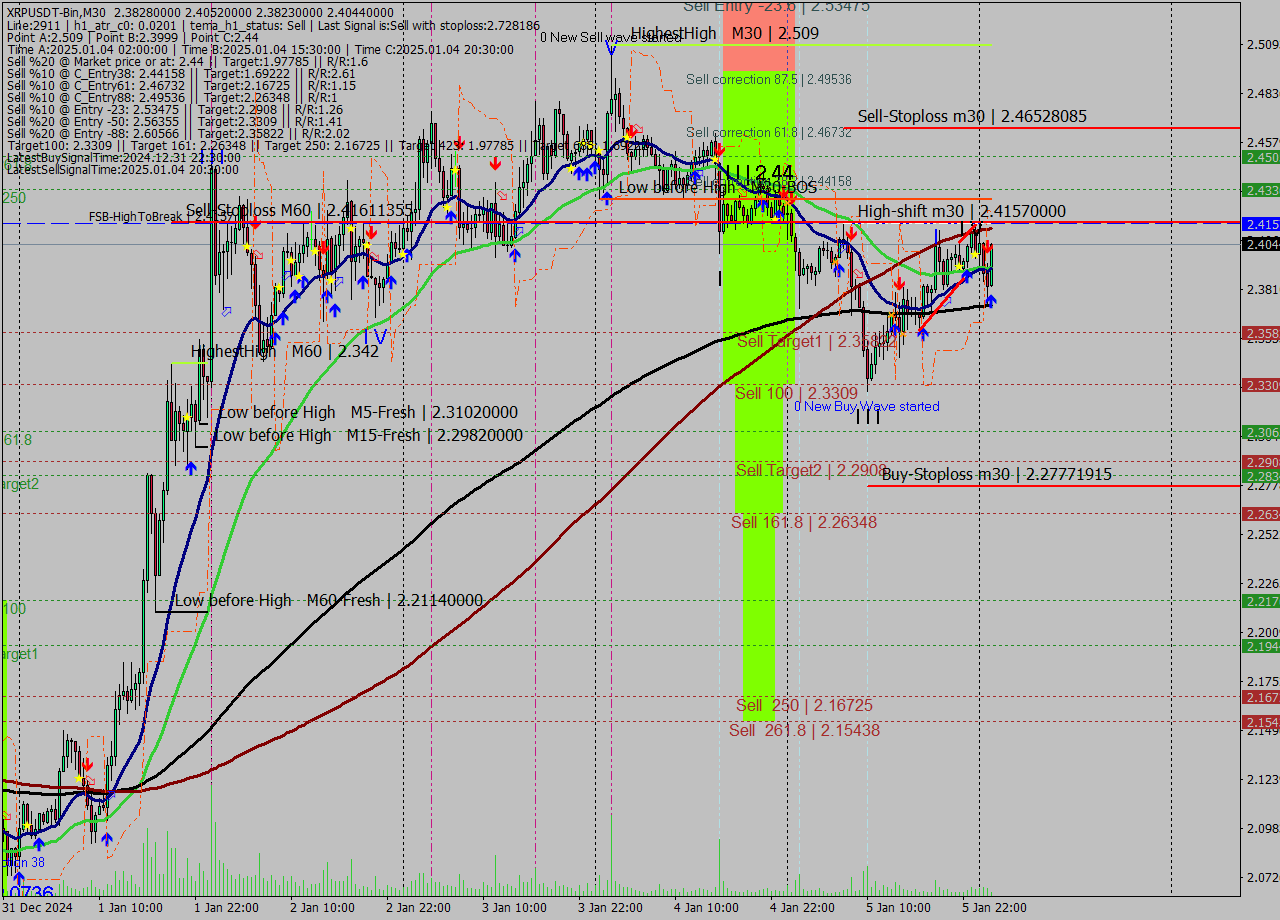Click the red 2.358 price tag
The image size is (1280, 920).
pyautogui.click(x=1261, y=333)
